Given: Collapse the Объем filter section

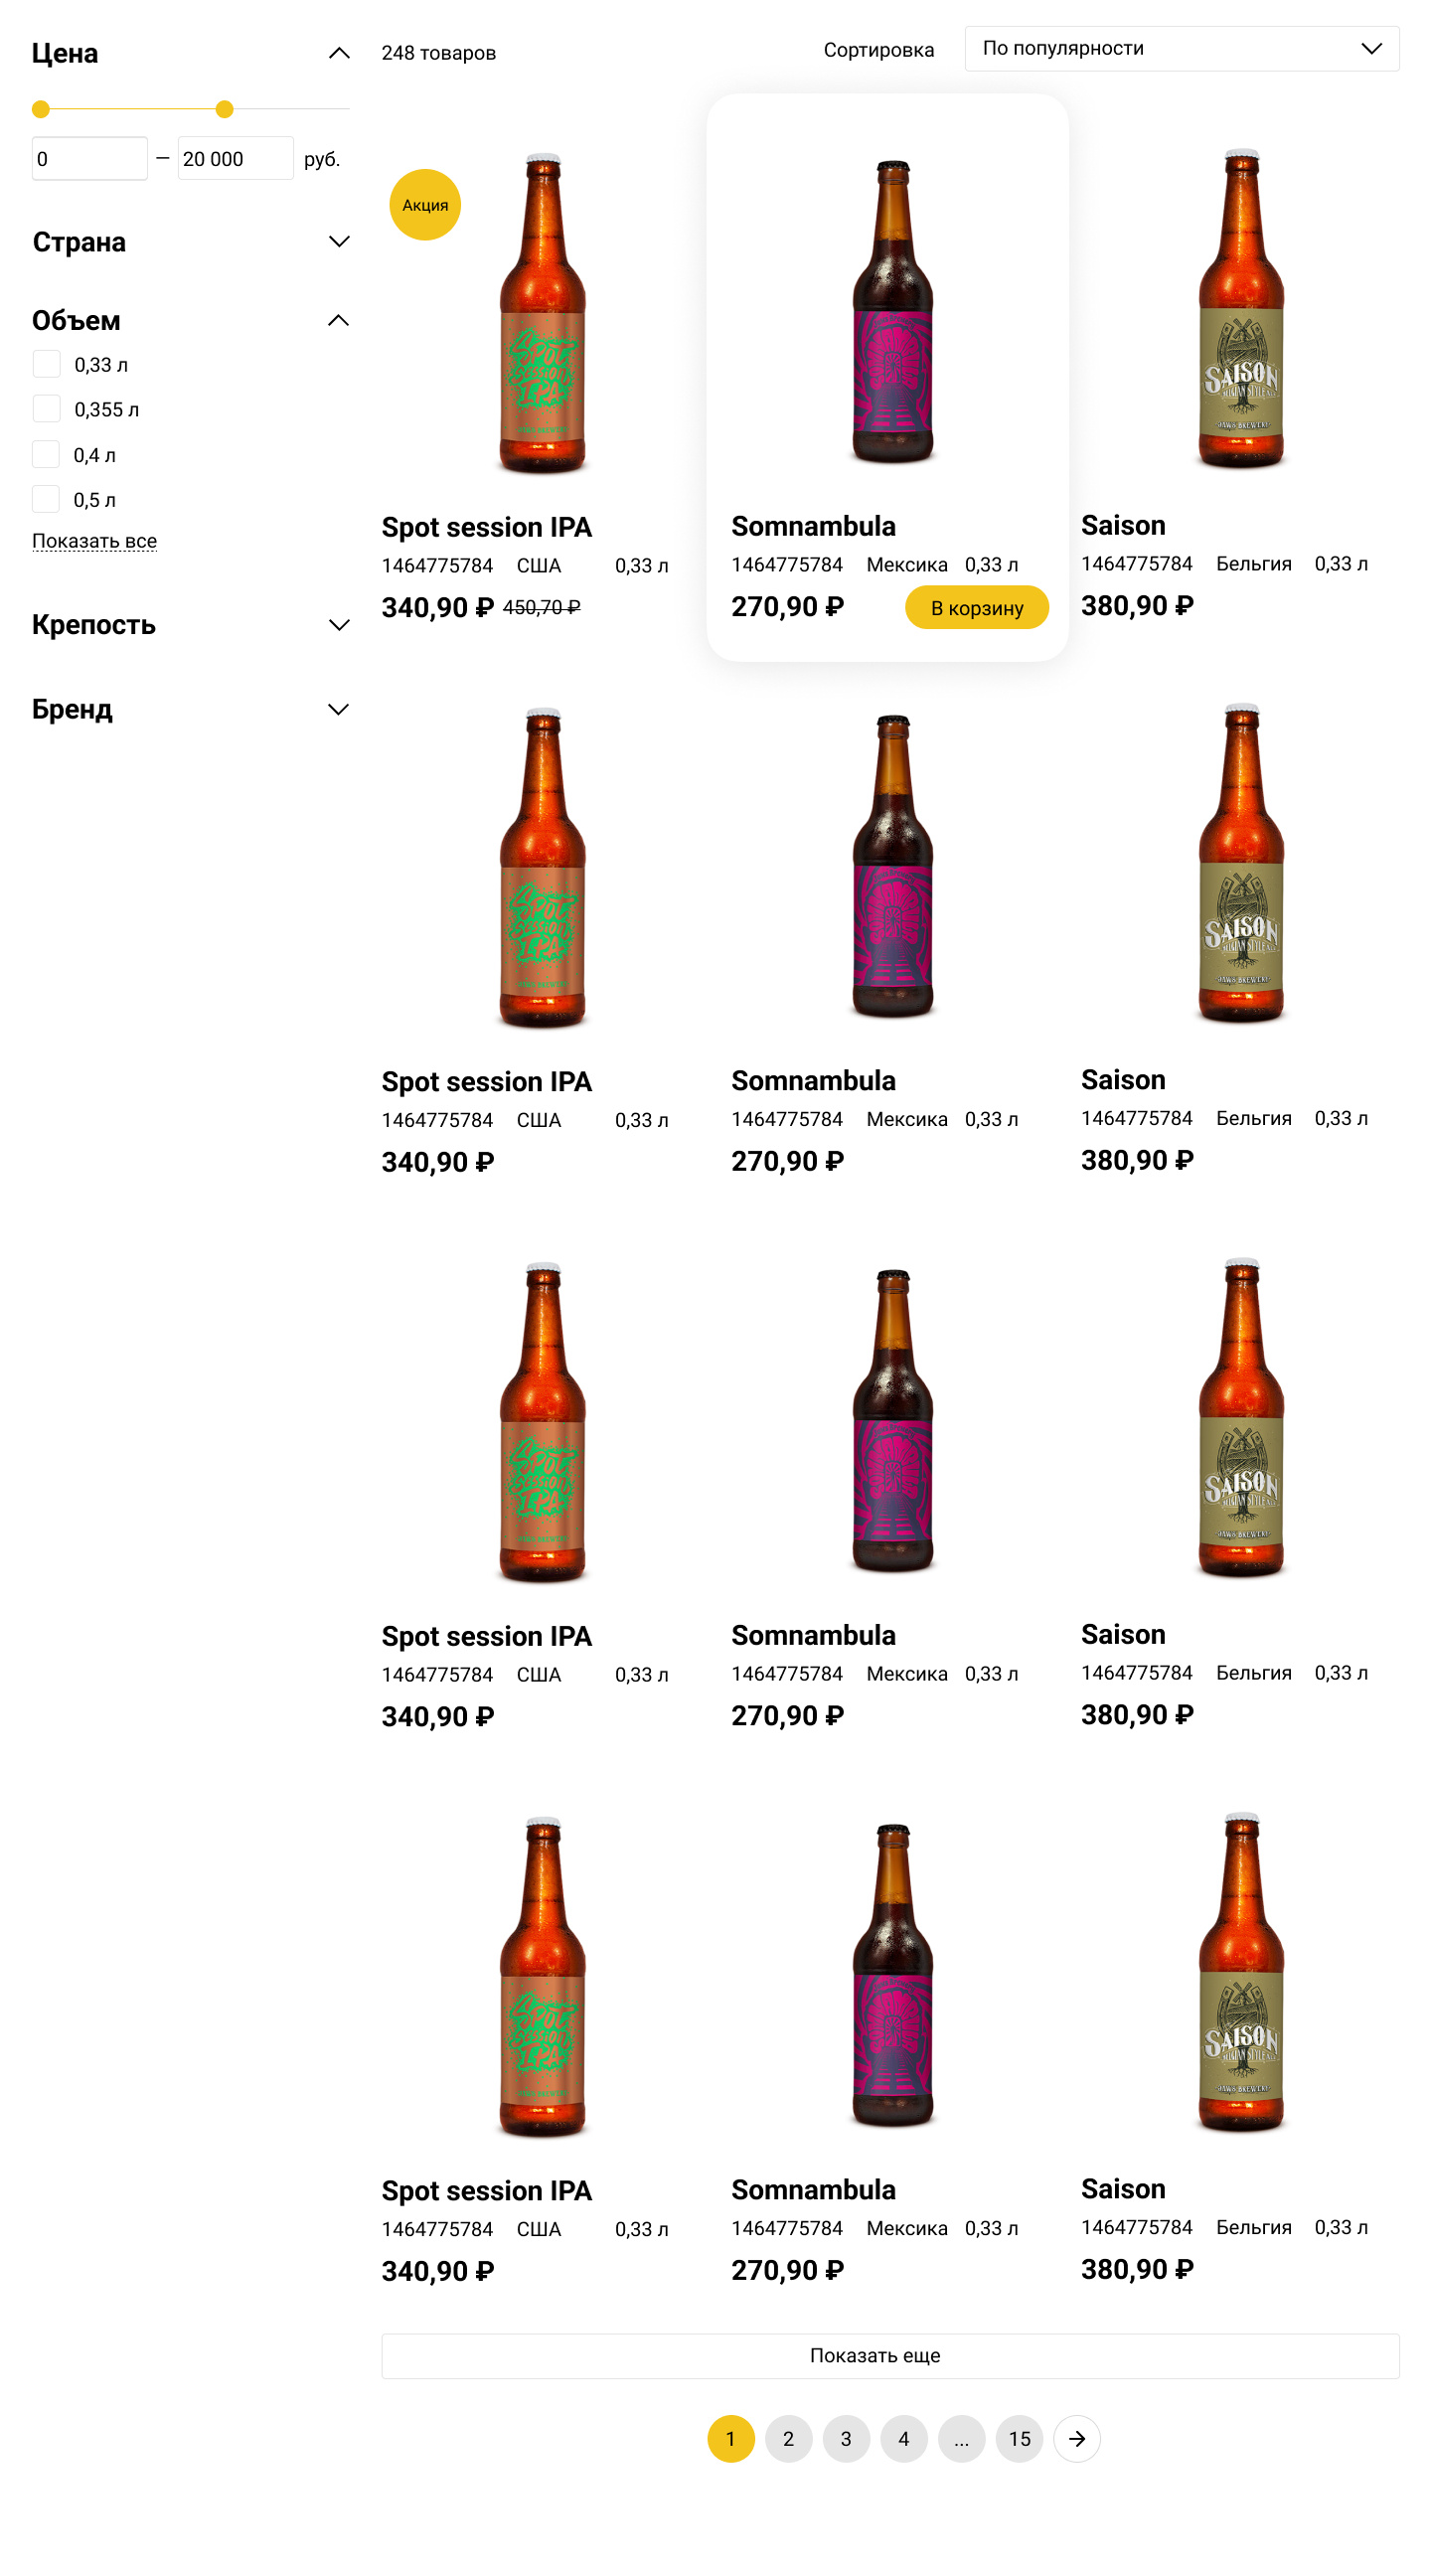Looking at the screenshot, I should pos(339,321).
